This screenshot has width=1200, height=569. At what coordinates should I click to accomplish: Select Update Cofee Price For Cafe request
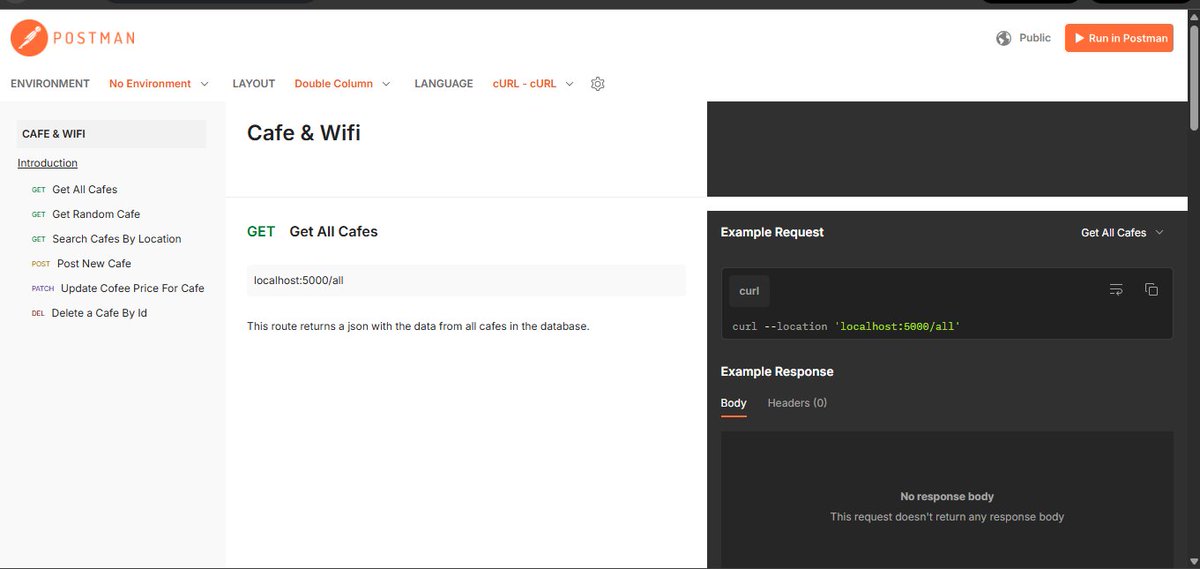(x=132, y=288)
